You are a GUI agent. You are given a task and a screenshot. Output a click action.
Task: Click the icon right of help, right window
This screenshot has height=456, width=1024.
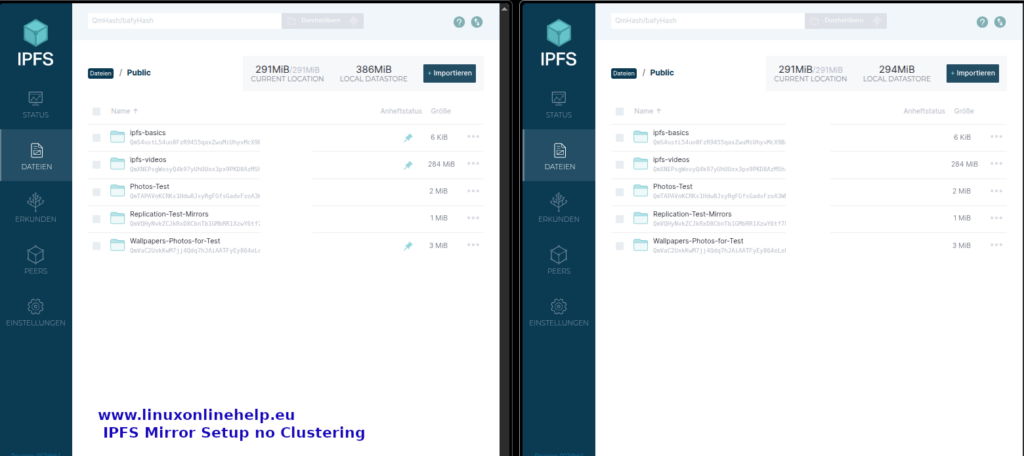click(1000, 22)
